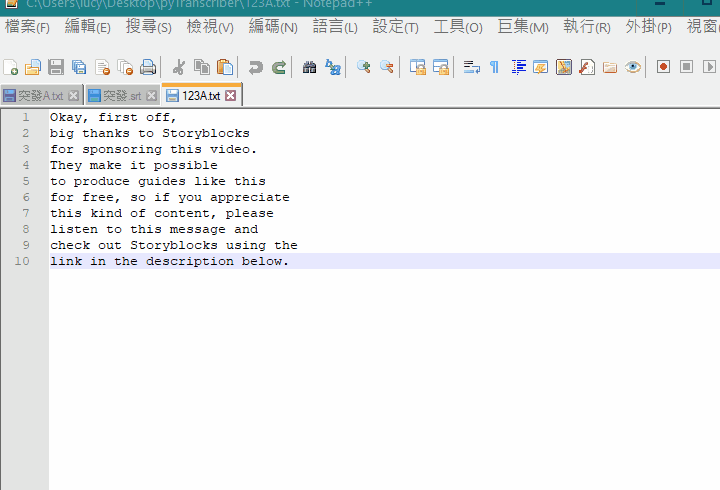Open the 搜尋(S) menu
The width and height of the screenshot is (720, 490).
148,27
